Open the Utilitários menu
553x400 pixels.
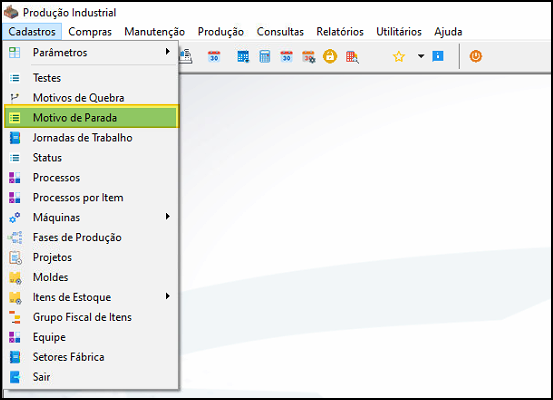pos(399,32)
